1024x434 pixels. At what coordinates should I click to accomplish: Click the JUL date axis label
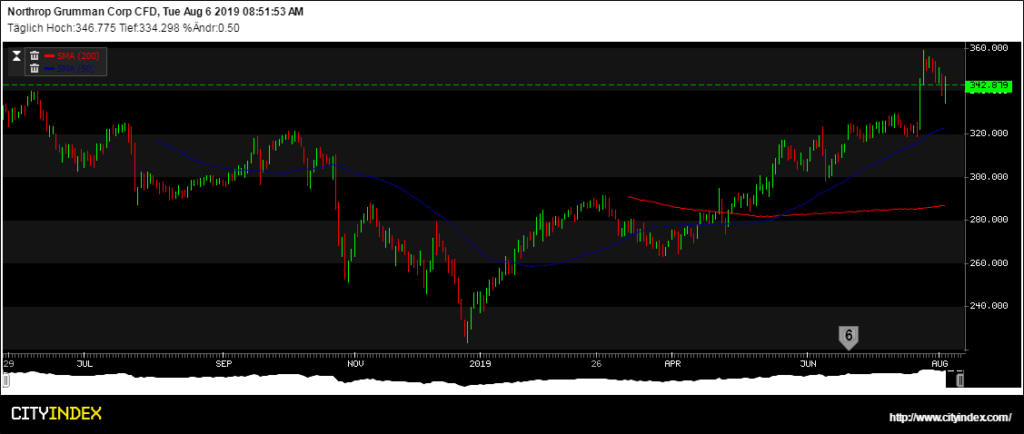click(x=85, y=362)
